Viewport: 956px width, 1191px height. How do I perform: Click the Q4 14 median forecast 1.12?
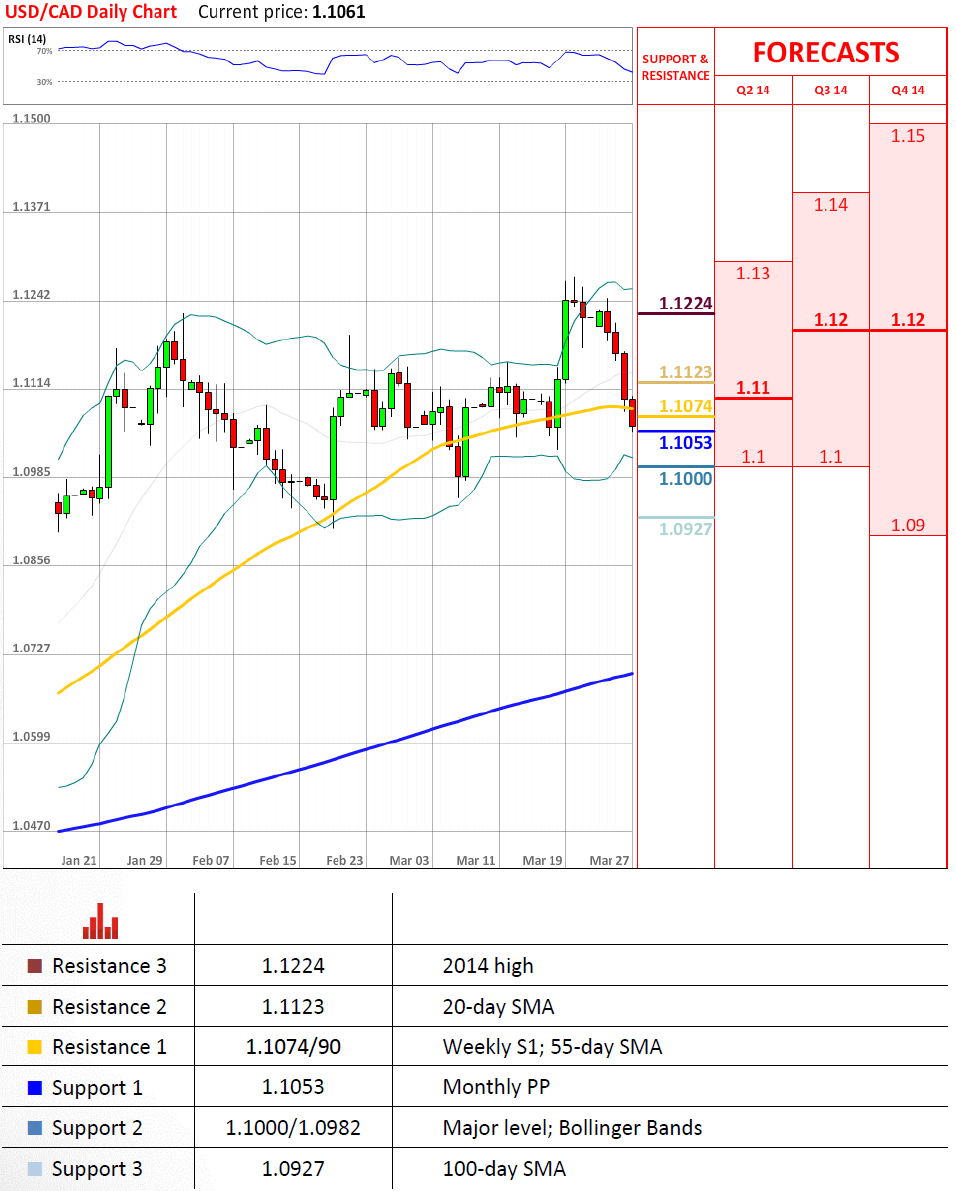coord(908,320)
